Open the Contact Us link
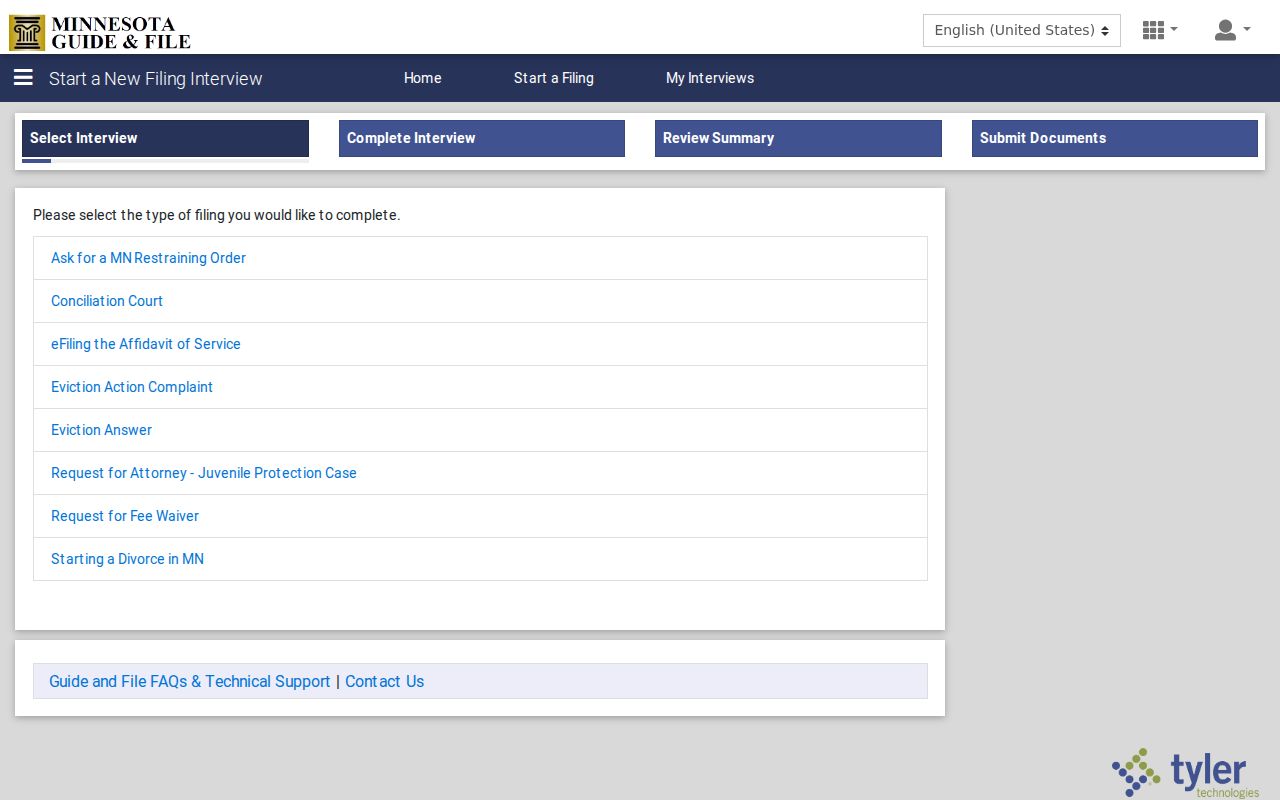Image resolution: width=1280 pixels, height=800 pixels. (384, 681)
